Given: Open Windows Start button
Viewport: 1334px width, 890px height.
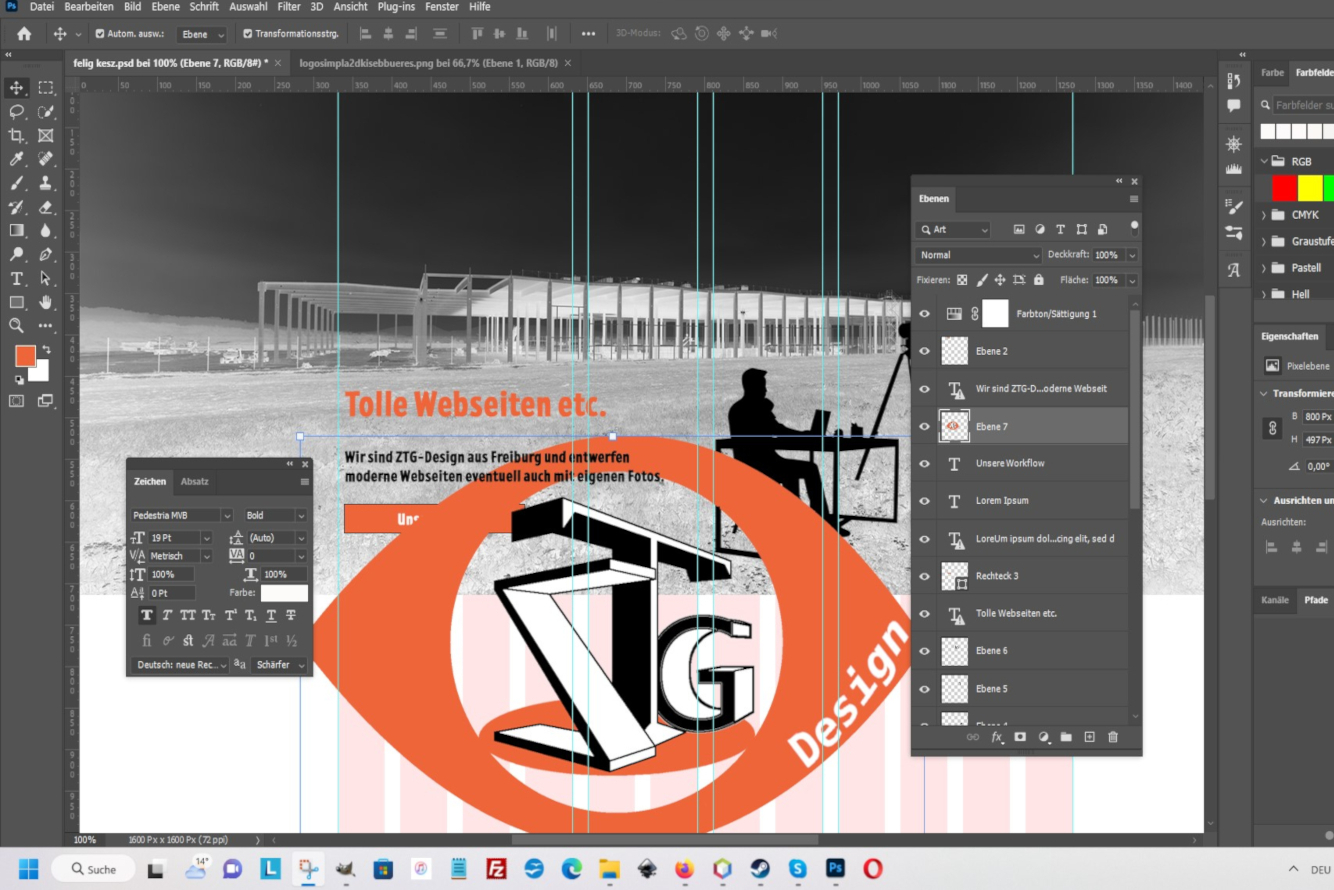Looking at the screenshot, I should (x=28, y=869).
